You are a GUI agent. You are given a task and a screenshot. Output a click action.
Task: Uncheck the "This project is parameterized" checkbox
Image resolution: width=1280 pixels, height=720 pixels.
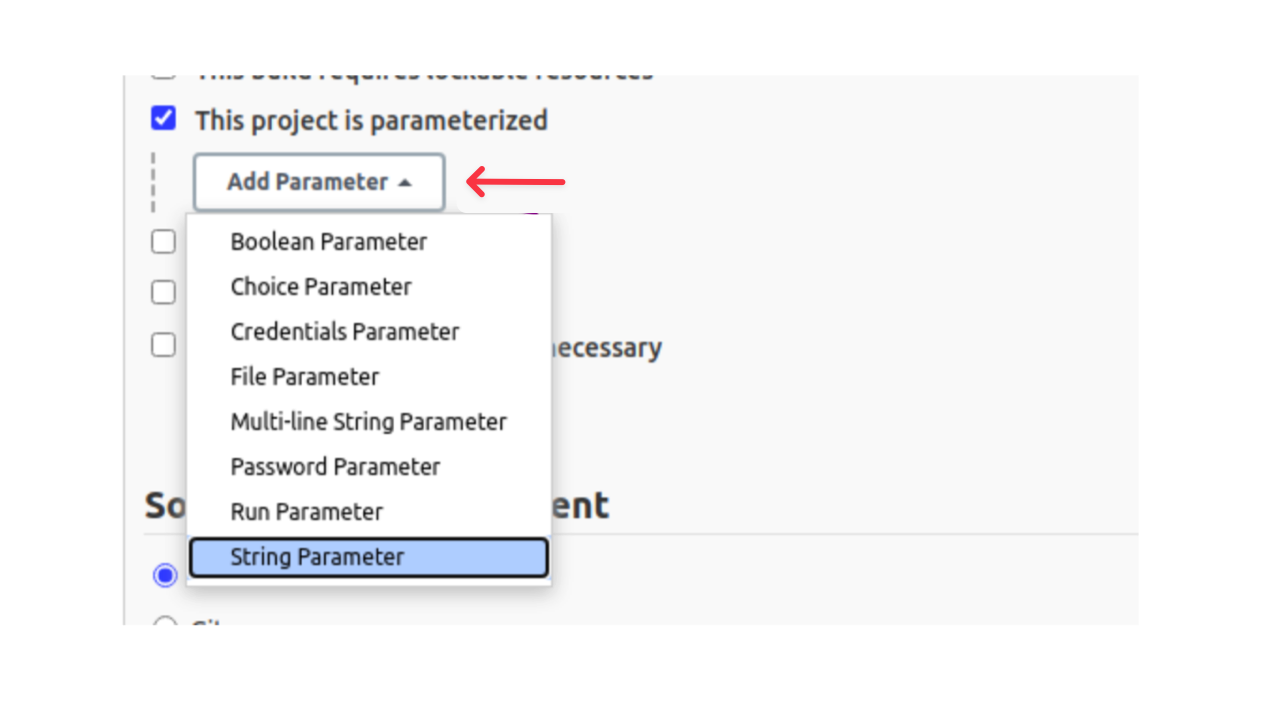163,119
